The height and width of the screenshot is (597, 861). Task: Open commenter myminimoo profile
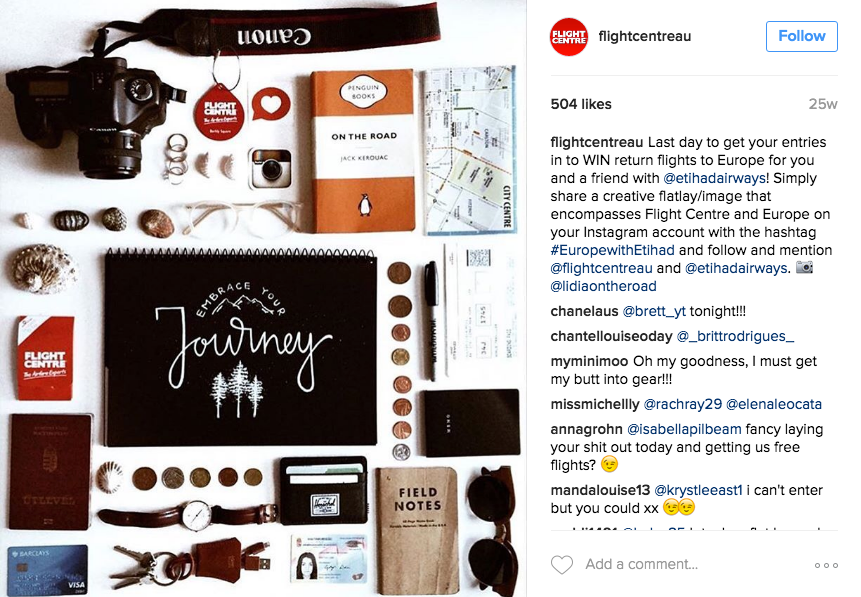click(x=589, y=361)
